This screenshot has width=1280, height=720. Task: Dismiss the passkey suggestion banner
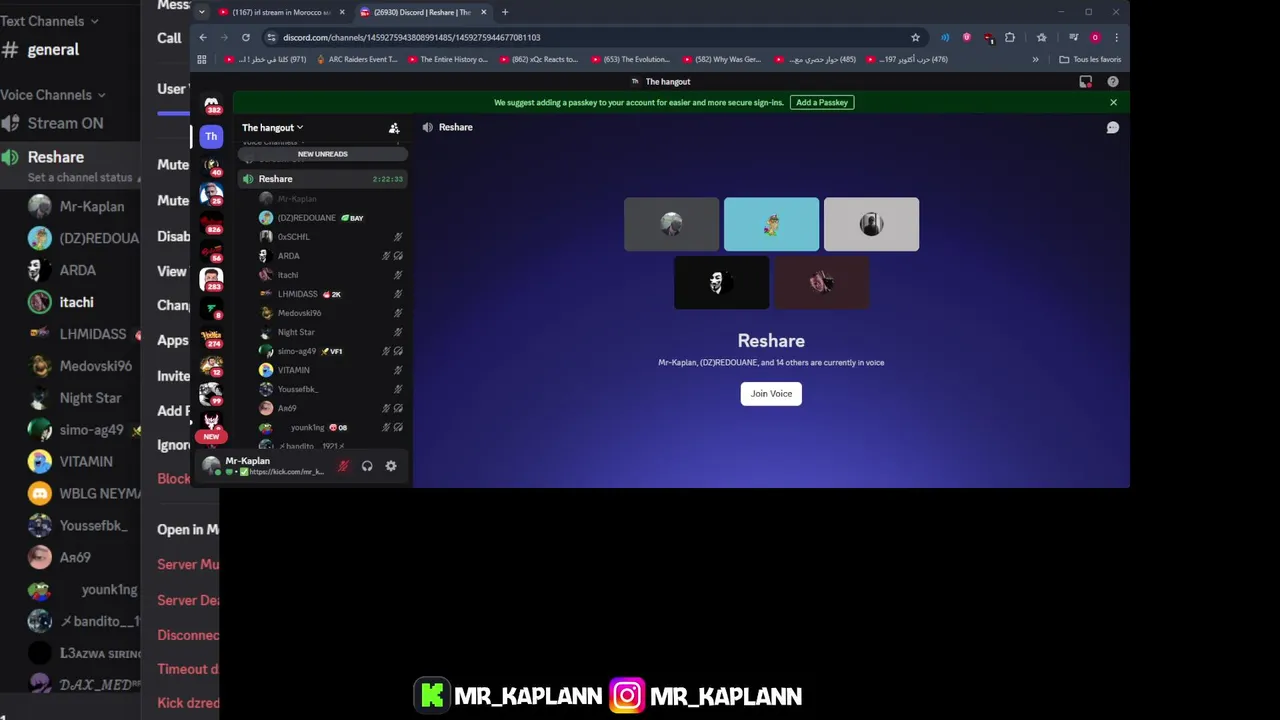(x=1113, y=102)
